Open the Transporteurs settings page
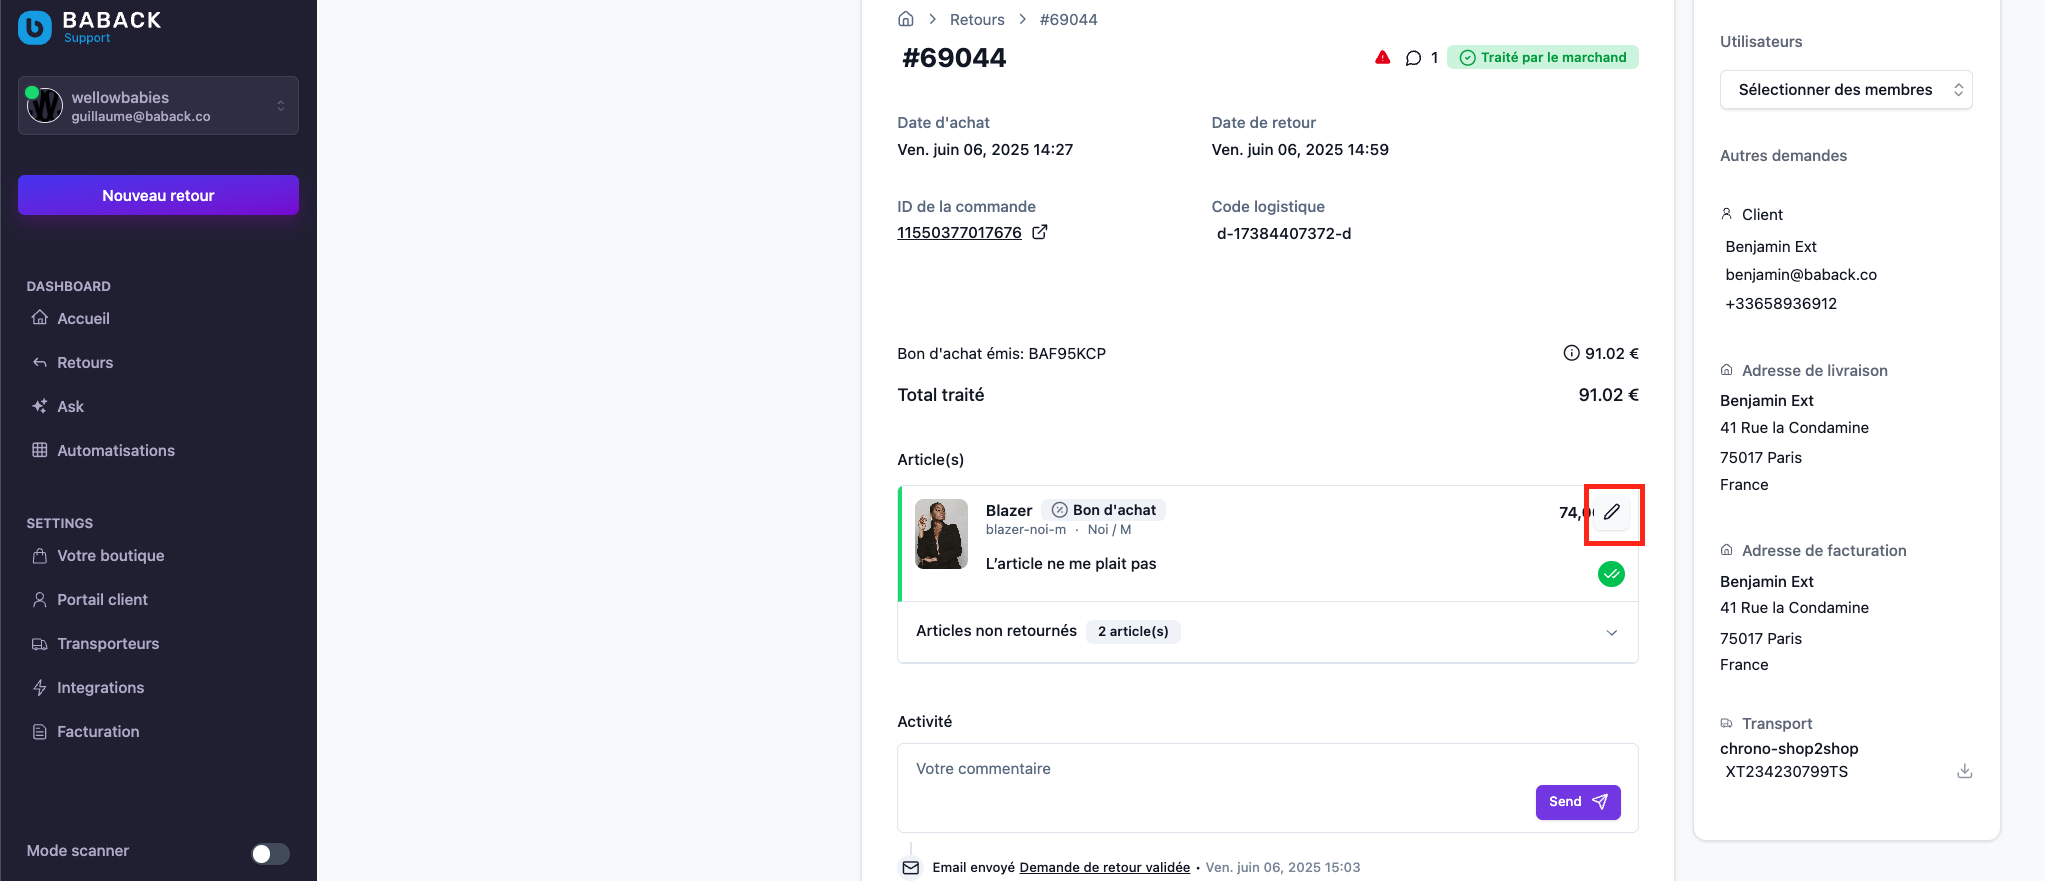The height and width of the screenshot is (881, 2045). coord(108,643)
